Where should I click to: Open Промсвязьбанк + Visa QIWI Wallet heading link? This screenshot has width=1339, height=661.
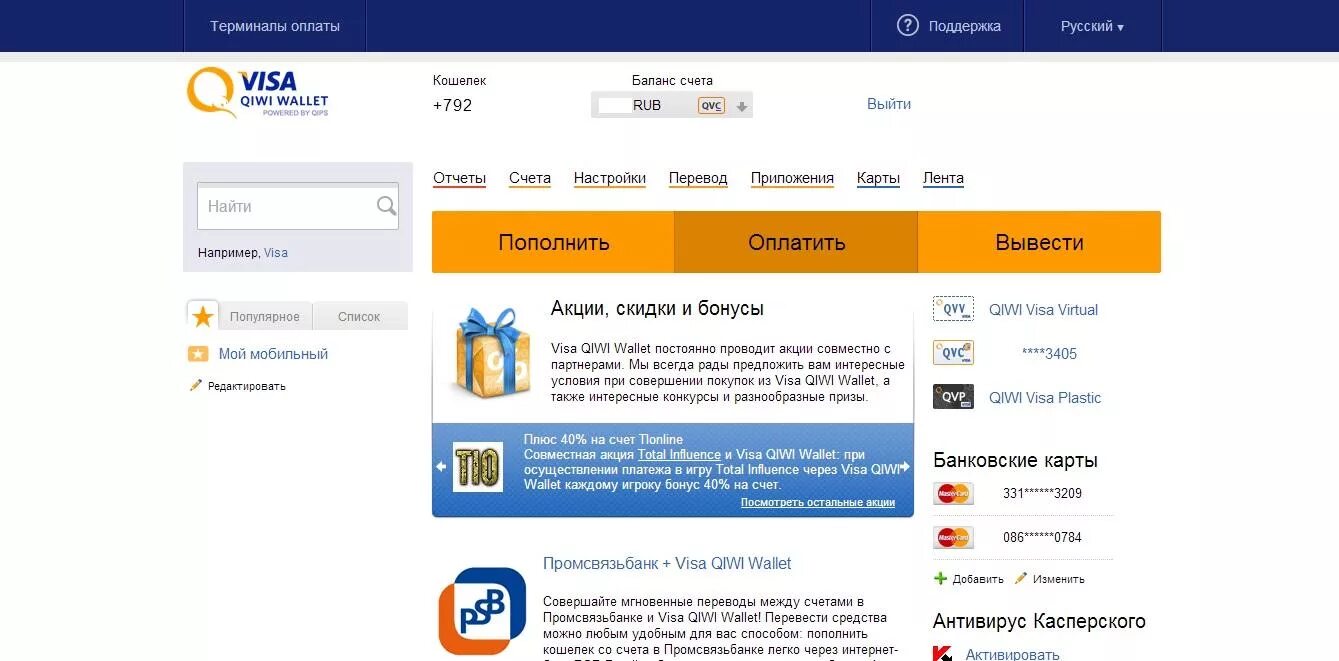667,563
